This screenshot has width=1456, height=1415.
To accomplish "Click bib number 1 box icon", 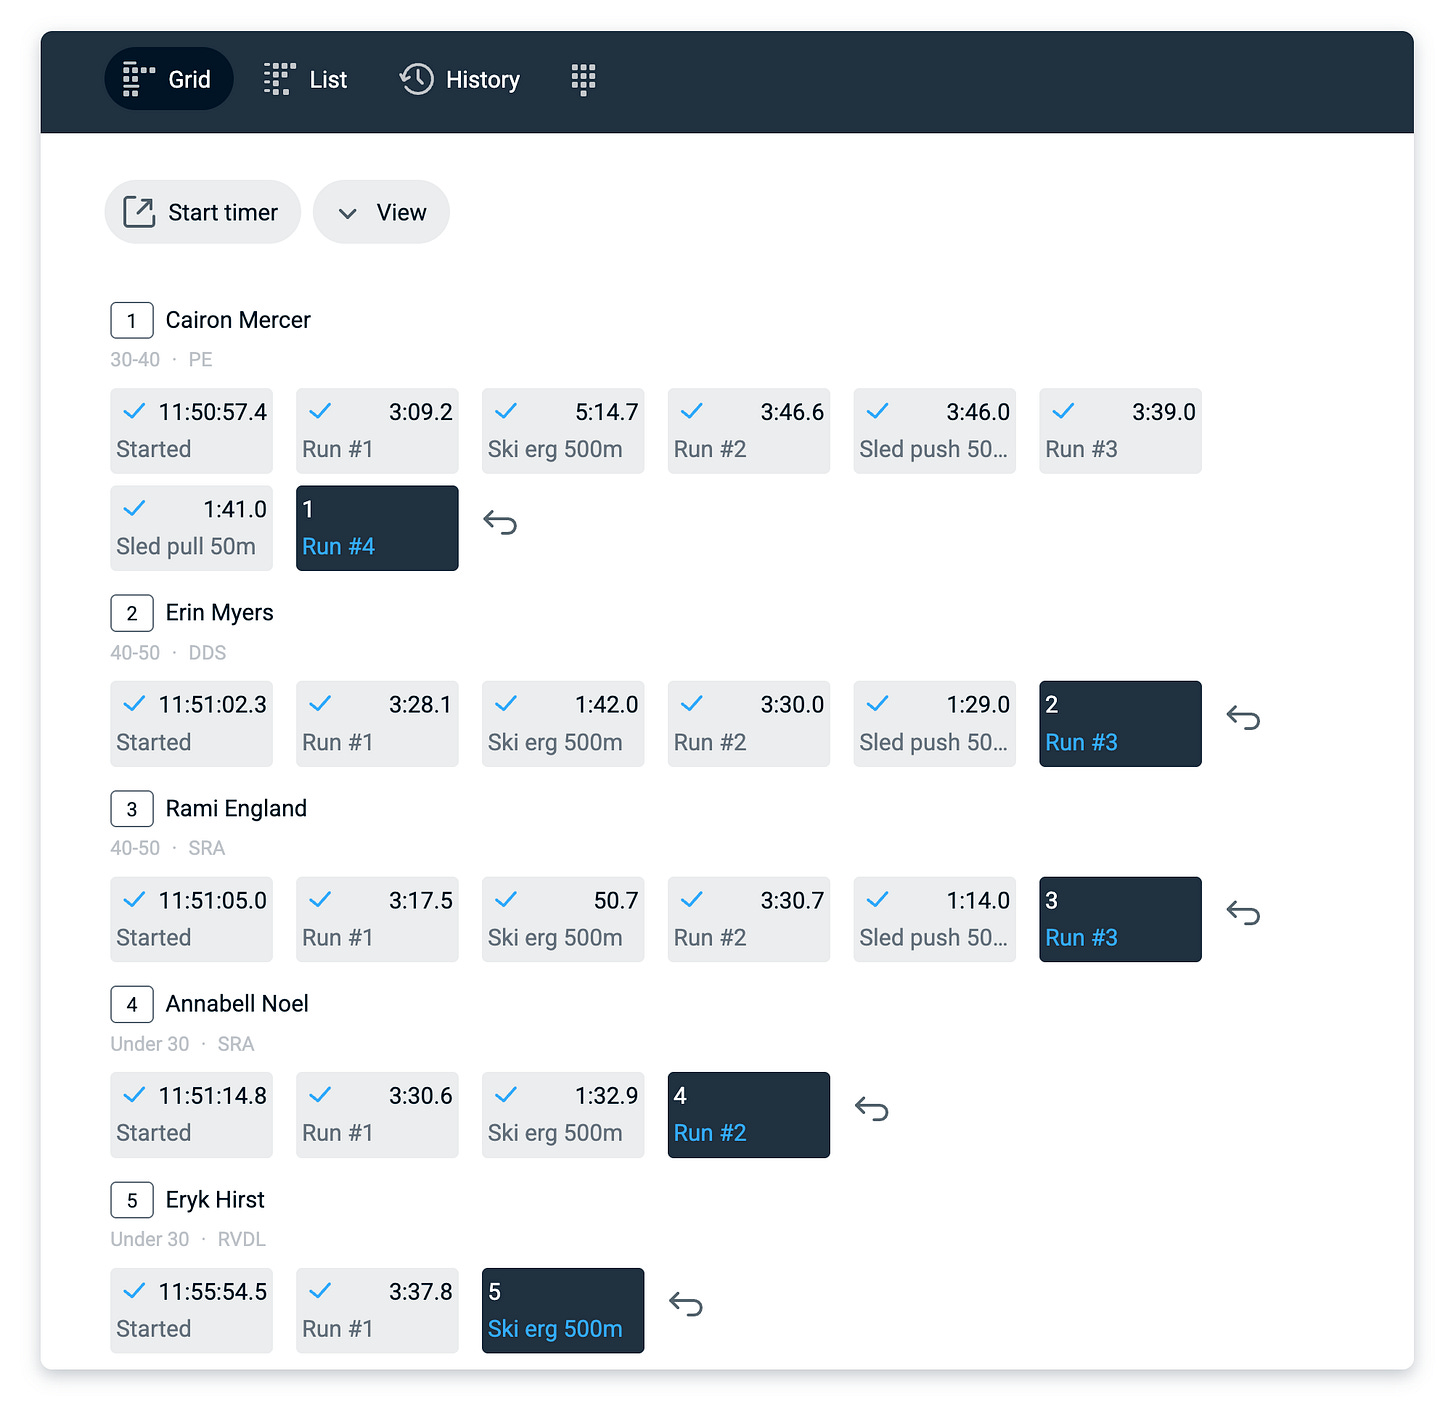I will (x=132, y=321).
